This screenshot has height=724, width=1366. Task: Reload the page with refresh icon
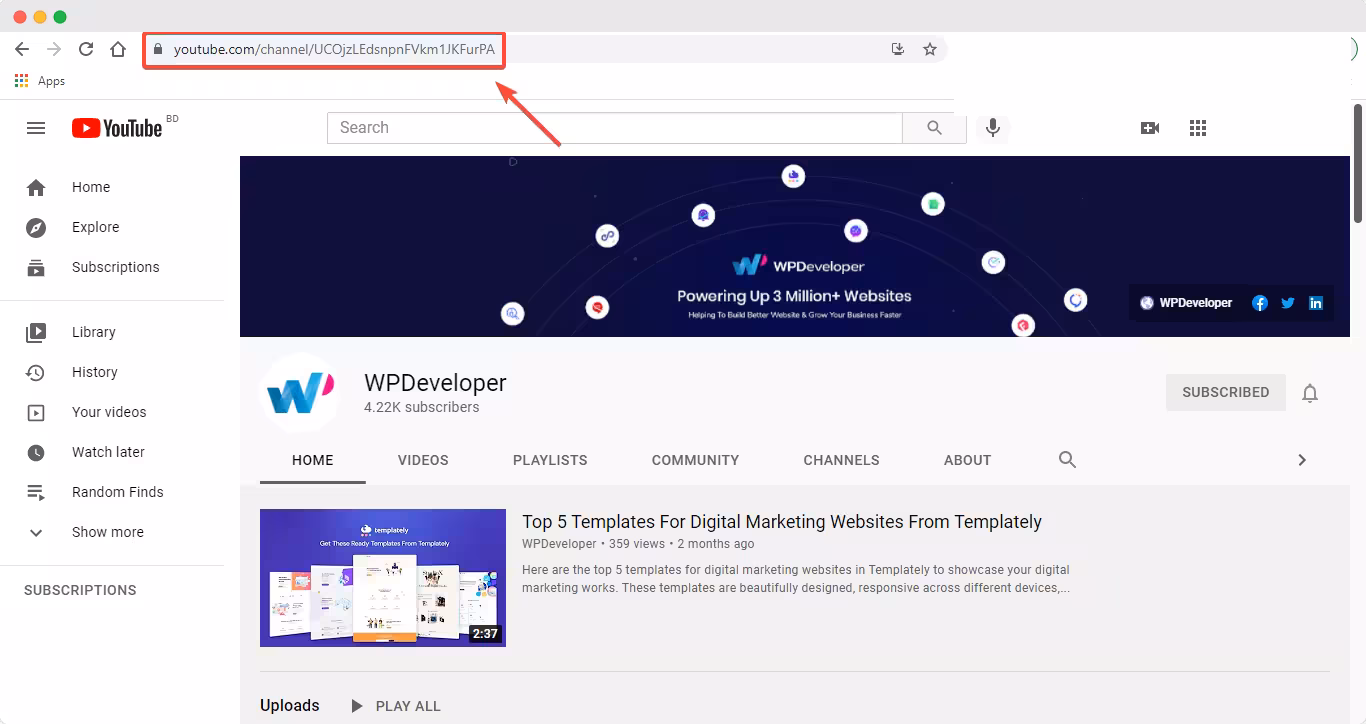86,49
